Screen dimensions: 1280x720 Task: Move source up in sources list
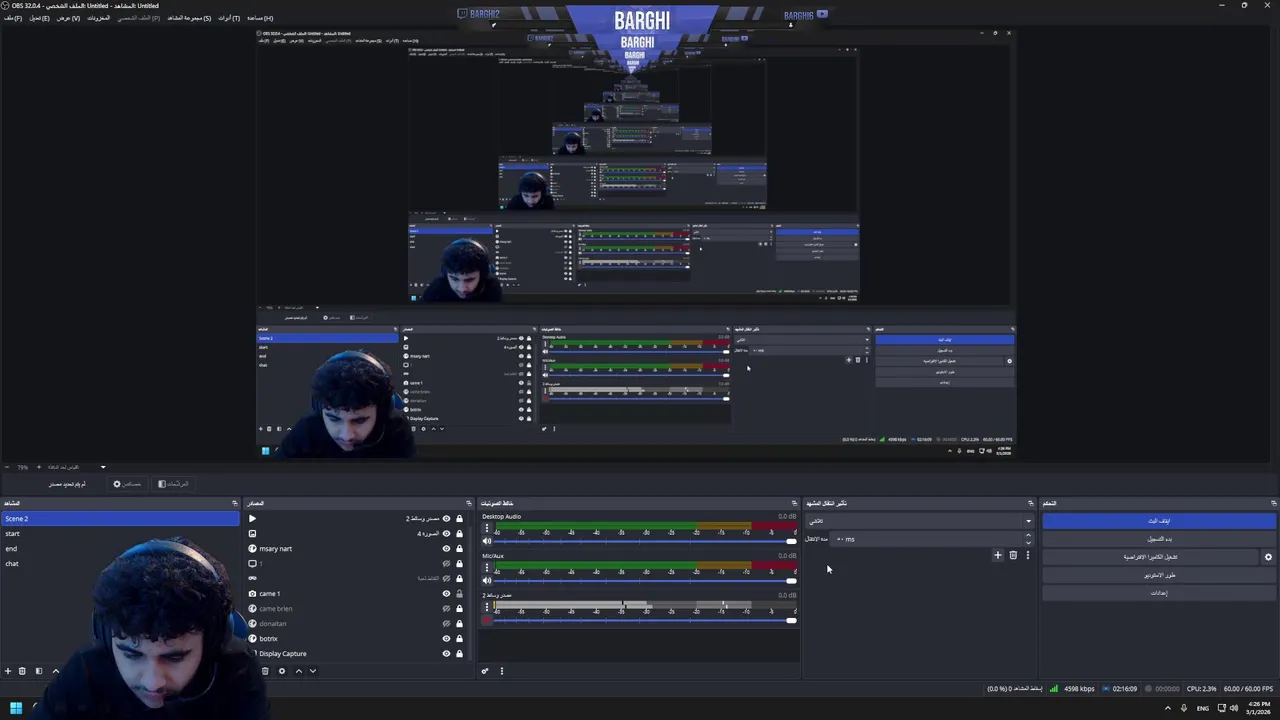pyautogui.click(x=298, y=671)
